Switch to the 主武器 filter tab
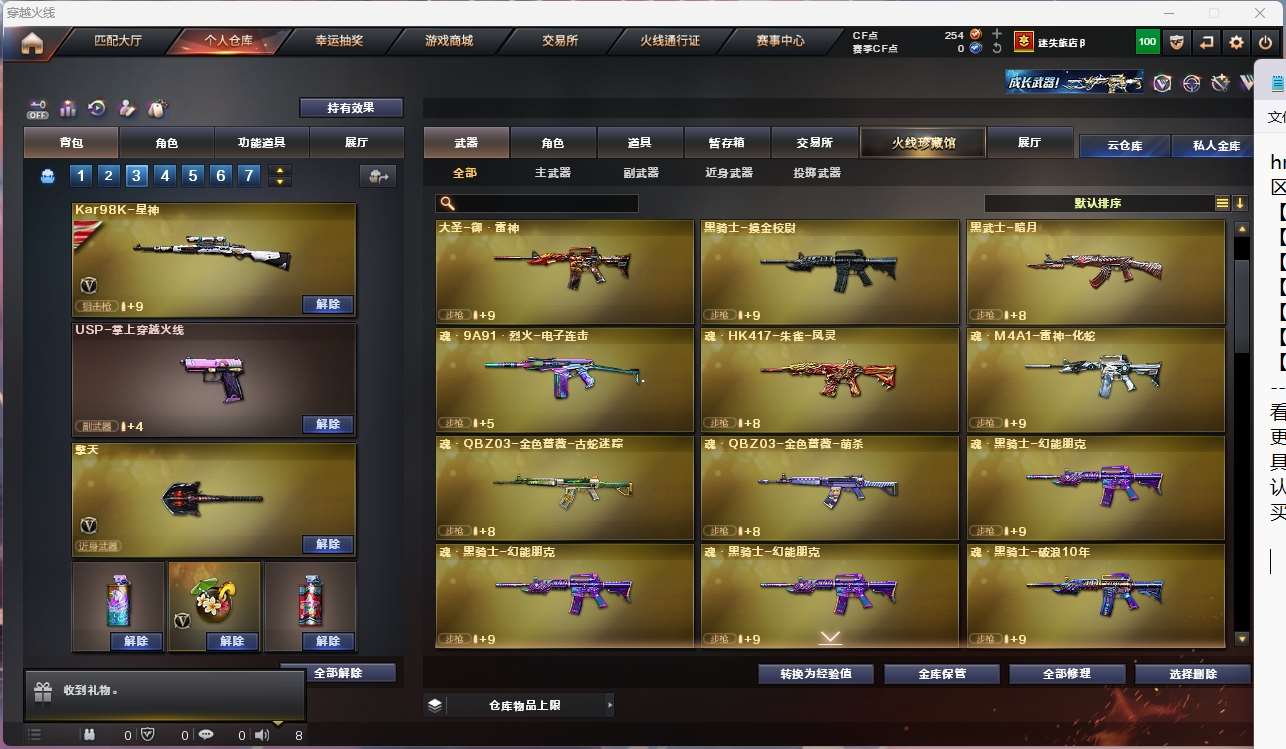Viewport: 1286px width, 749px height. (x=552, y=173)
